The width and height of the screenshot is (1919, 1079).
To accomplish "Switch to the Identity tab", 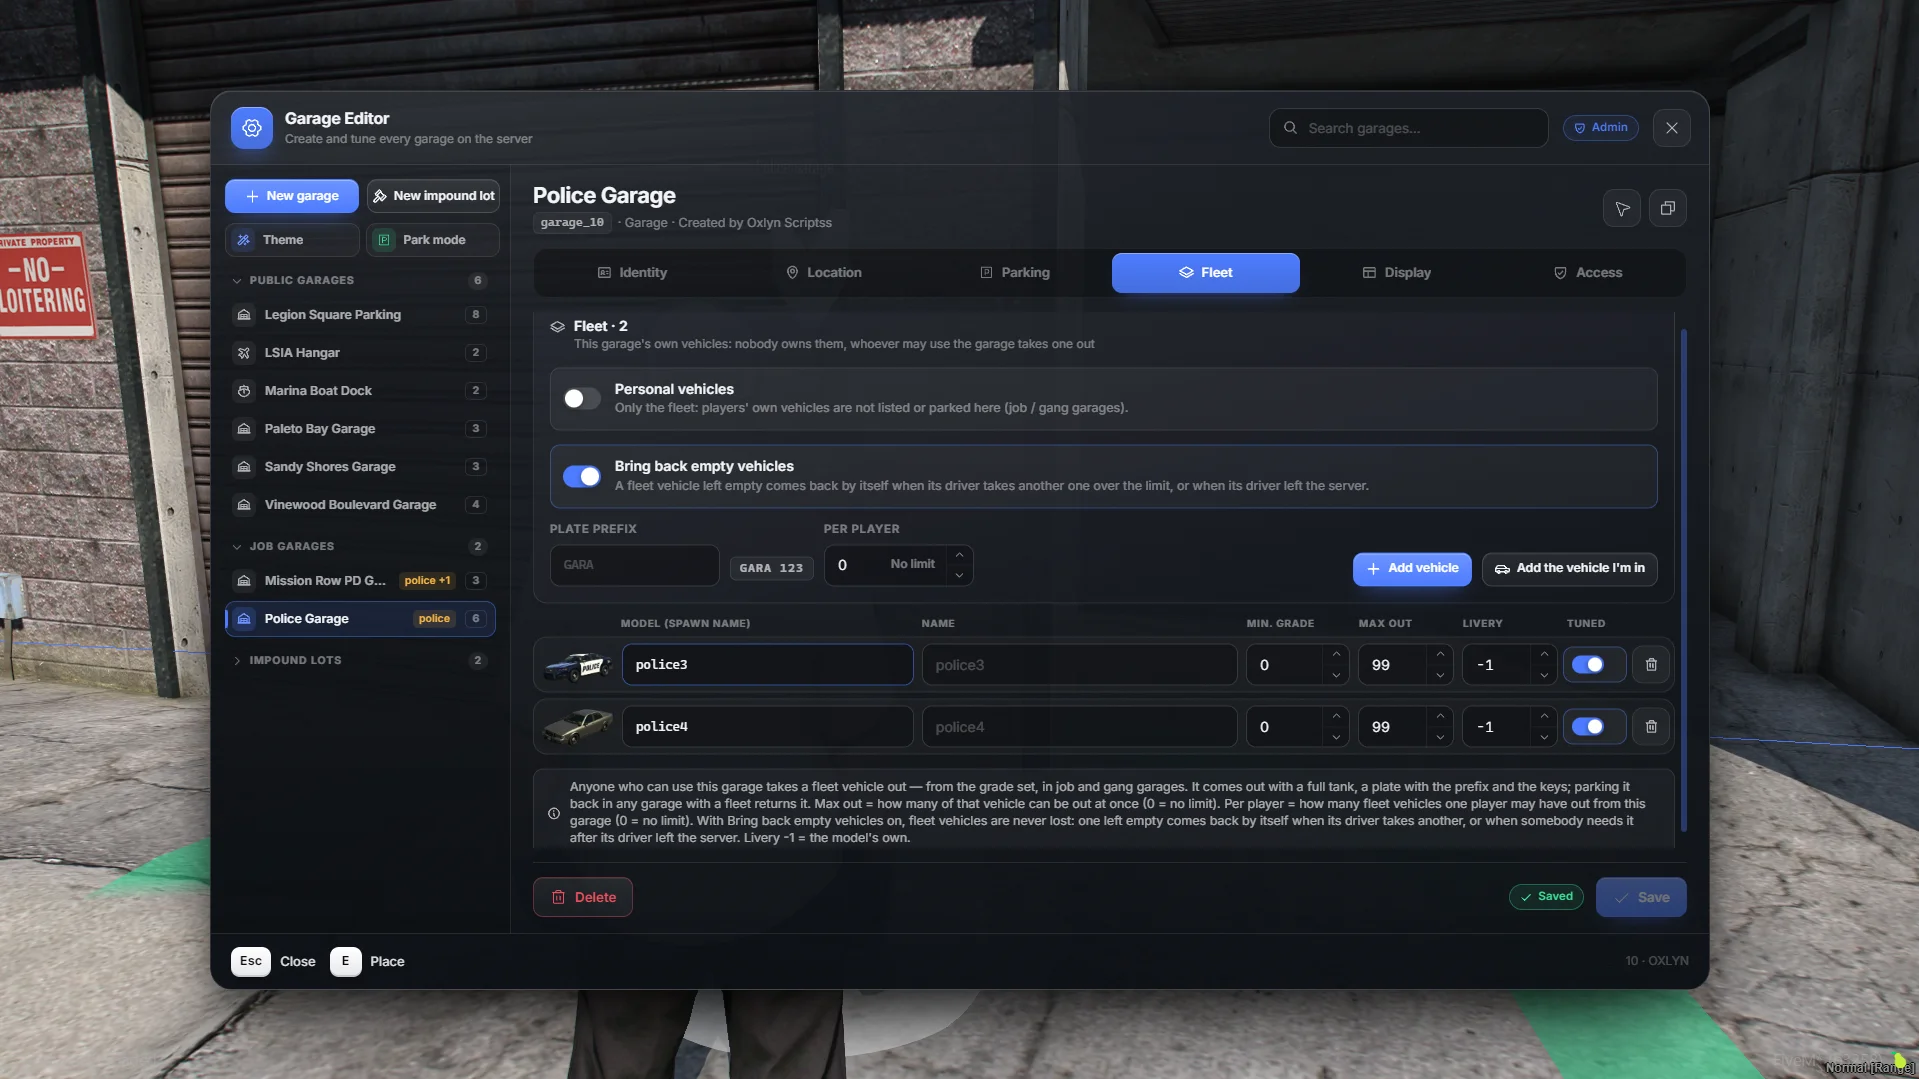I will pyautogui.click(x=632, y=273).
